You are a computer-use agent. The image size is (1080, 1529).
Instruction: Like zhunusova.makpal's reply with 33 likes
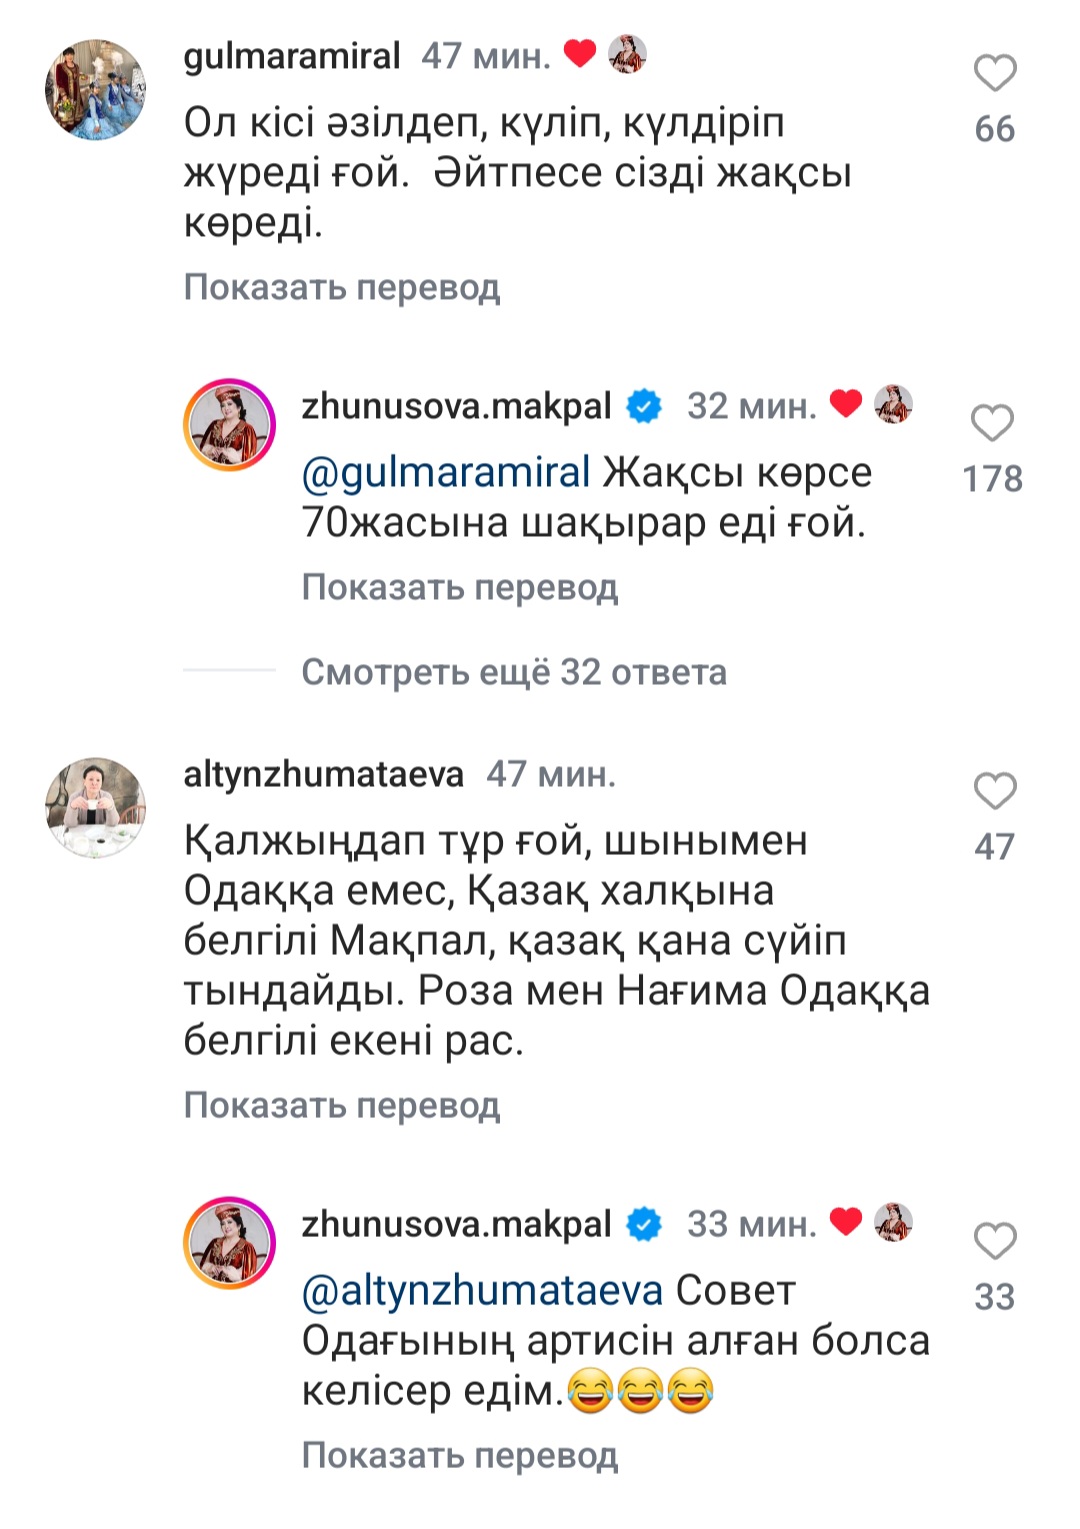pyautogui.click(x=995, y=1242)
